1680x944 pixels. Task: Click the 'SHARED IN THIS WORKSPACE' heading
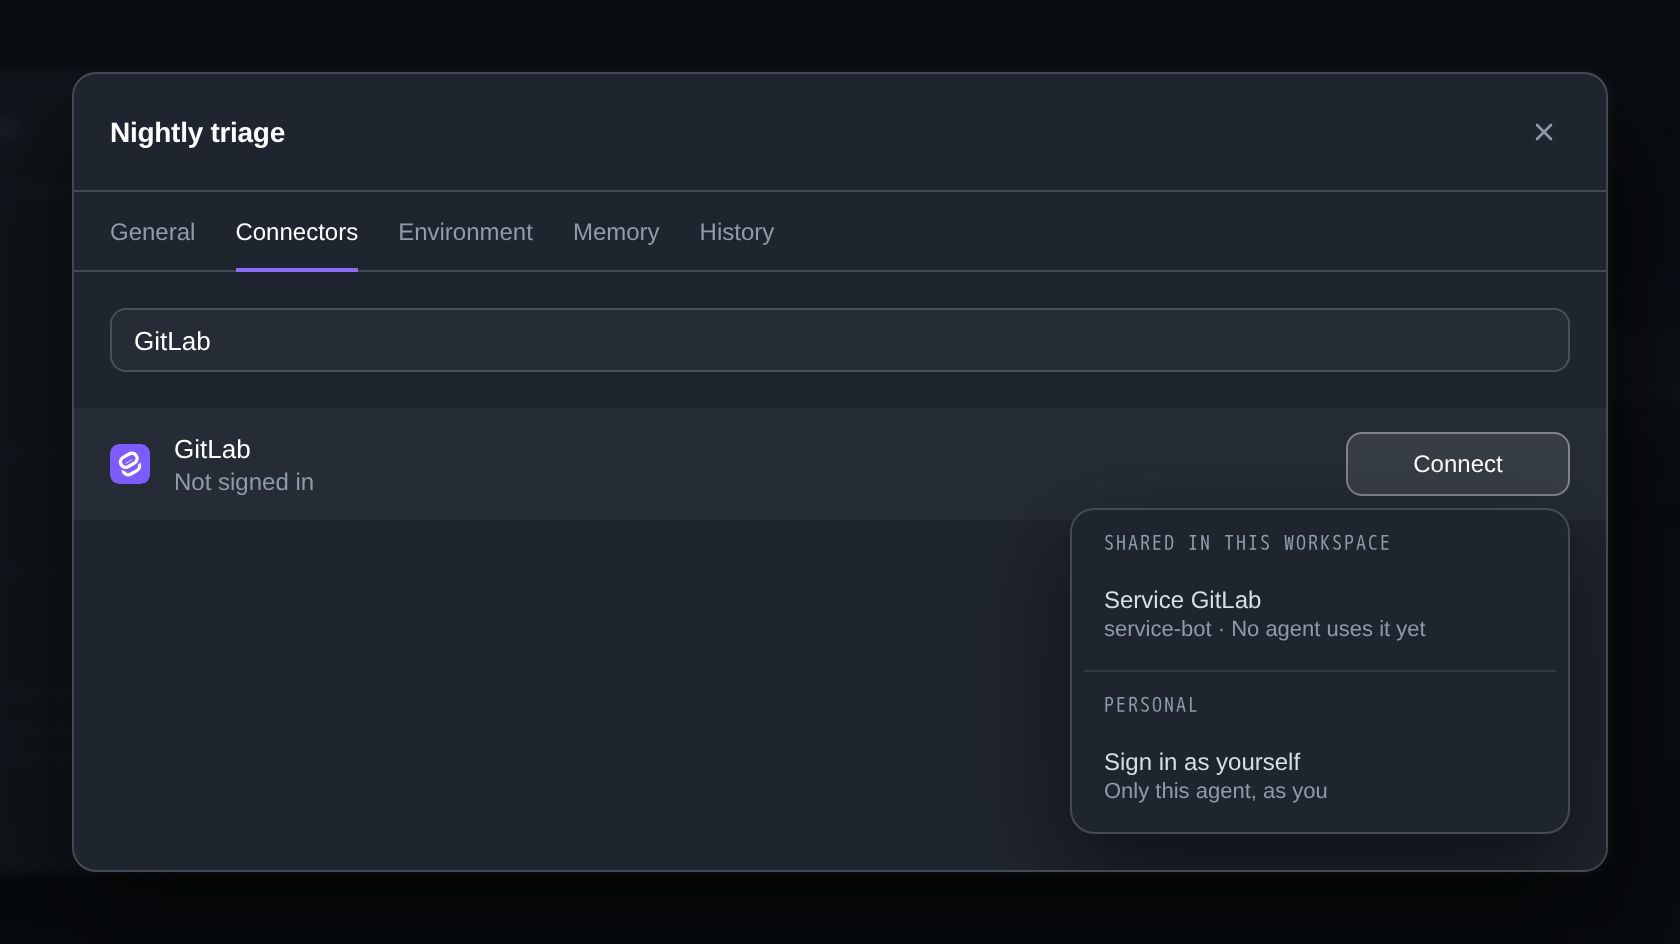[x=1247, y=543]
